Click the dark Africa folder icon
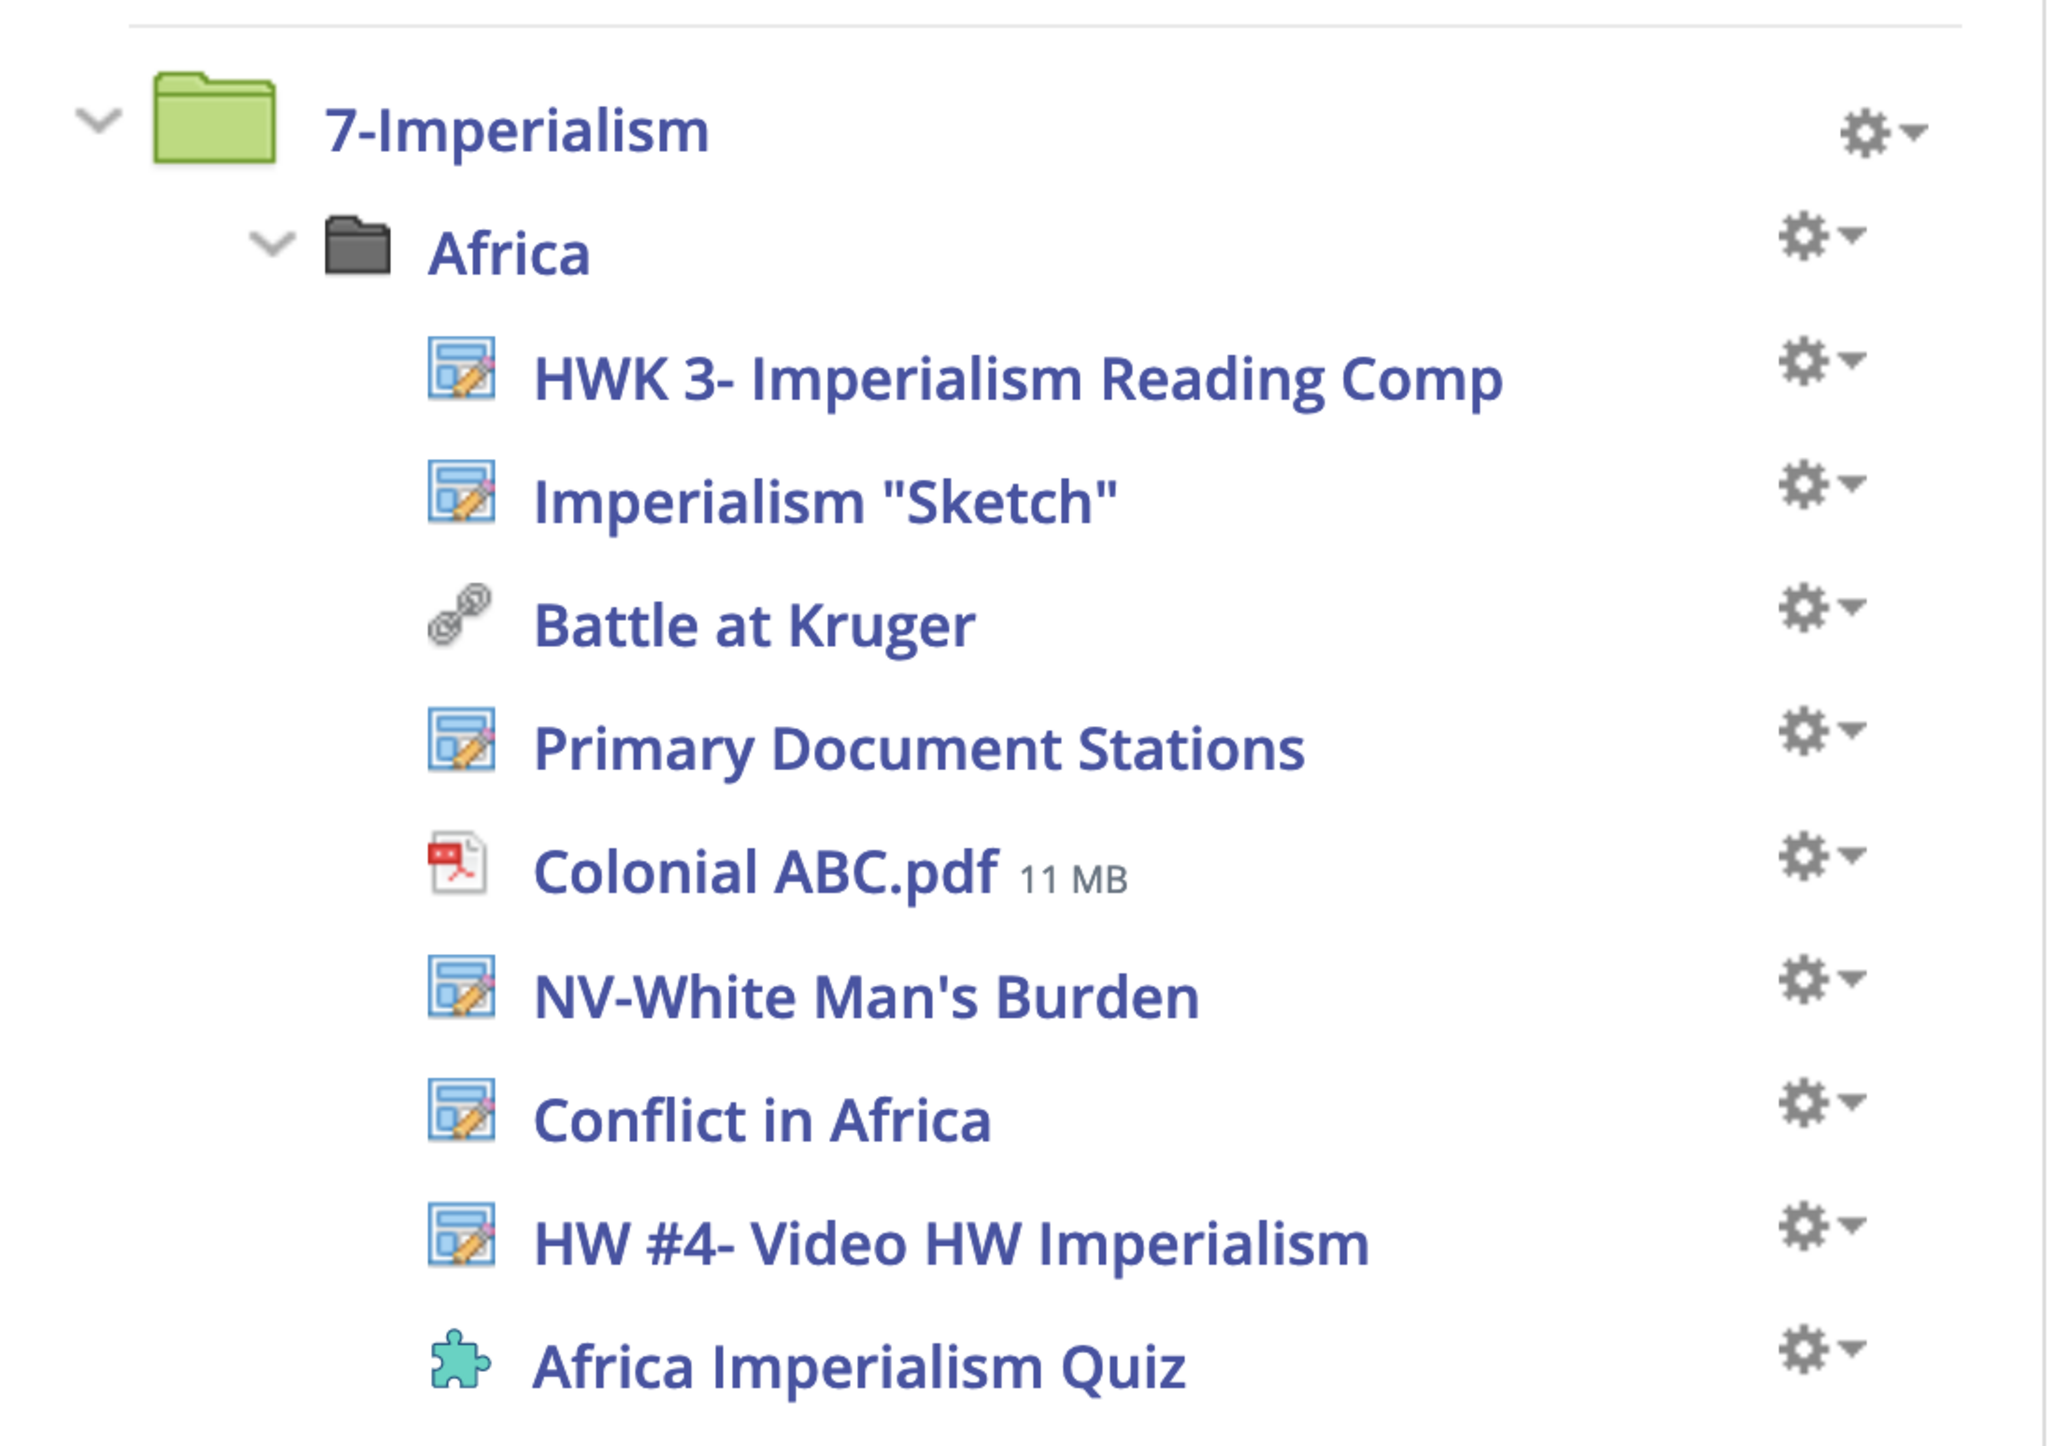The height and width of the screenshot is (1446, 2048). point(357,246)
